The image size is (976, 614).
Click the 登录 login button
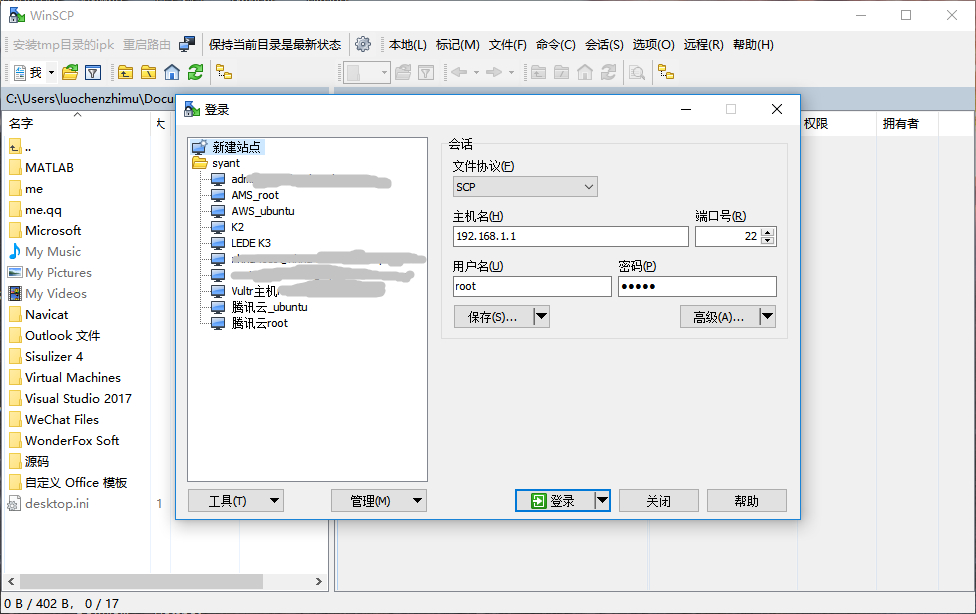[x=555, y=501]
